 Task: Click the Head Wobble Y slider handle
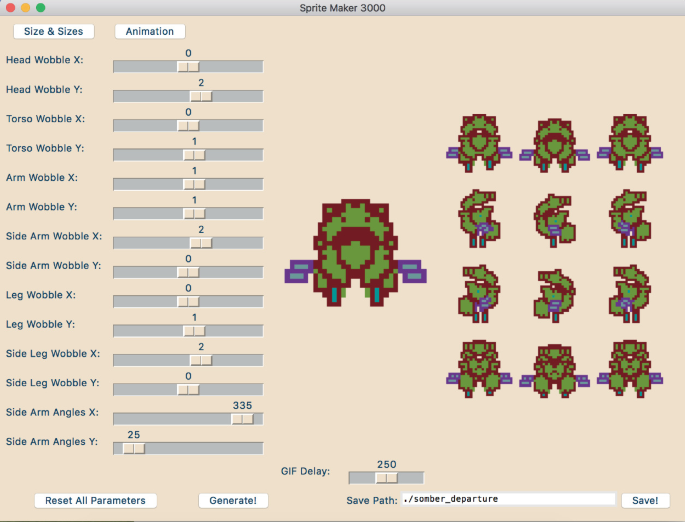[201, 96]
